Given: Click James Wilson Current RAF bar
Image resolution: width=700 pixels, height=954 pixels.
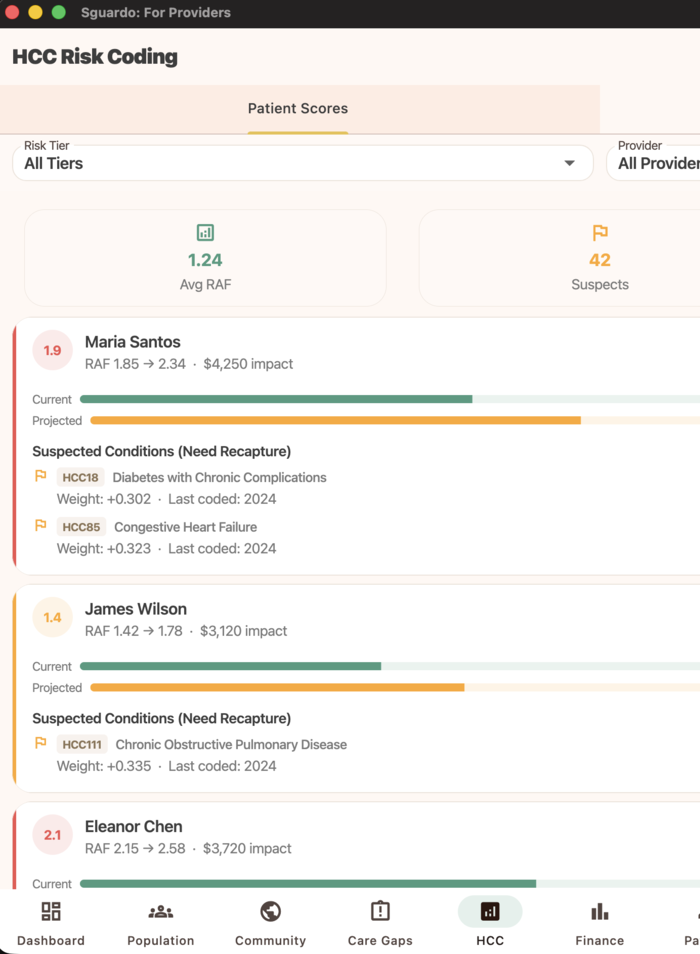Looking at the screenshot, I should pyautogui.click(x=390, y=666).
